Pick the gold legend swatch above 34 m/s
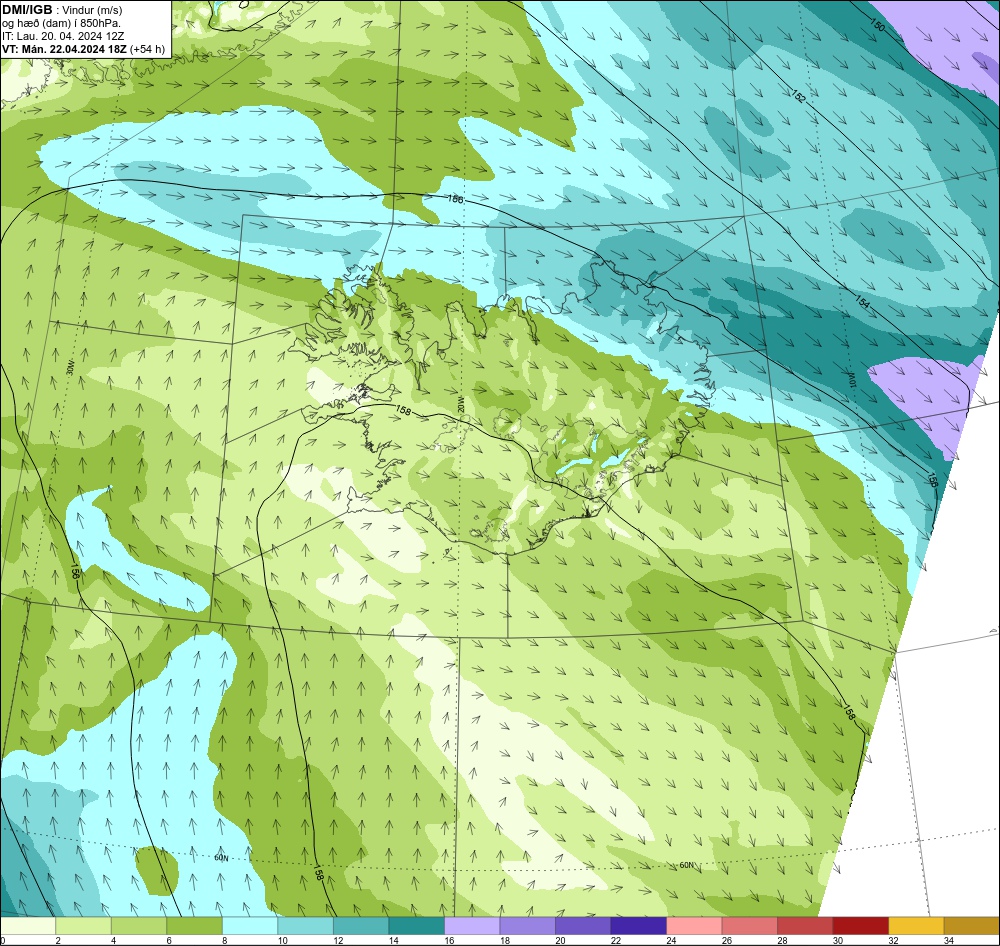This screenshot has height=946, width=1000. pos(971,926)
